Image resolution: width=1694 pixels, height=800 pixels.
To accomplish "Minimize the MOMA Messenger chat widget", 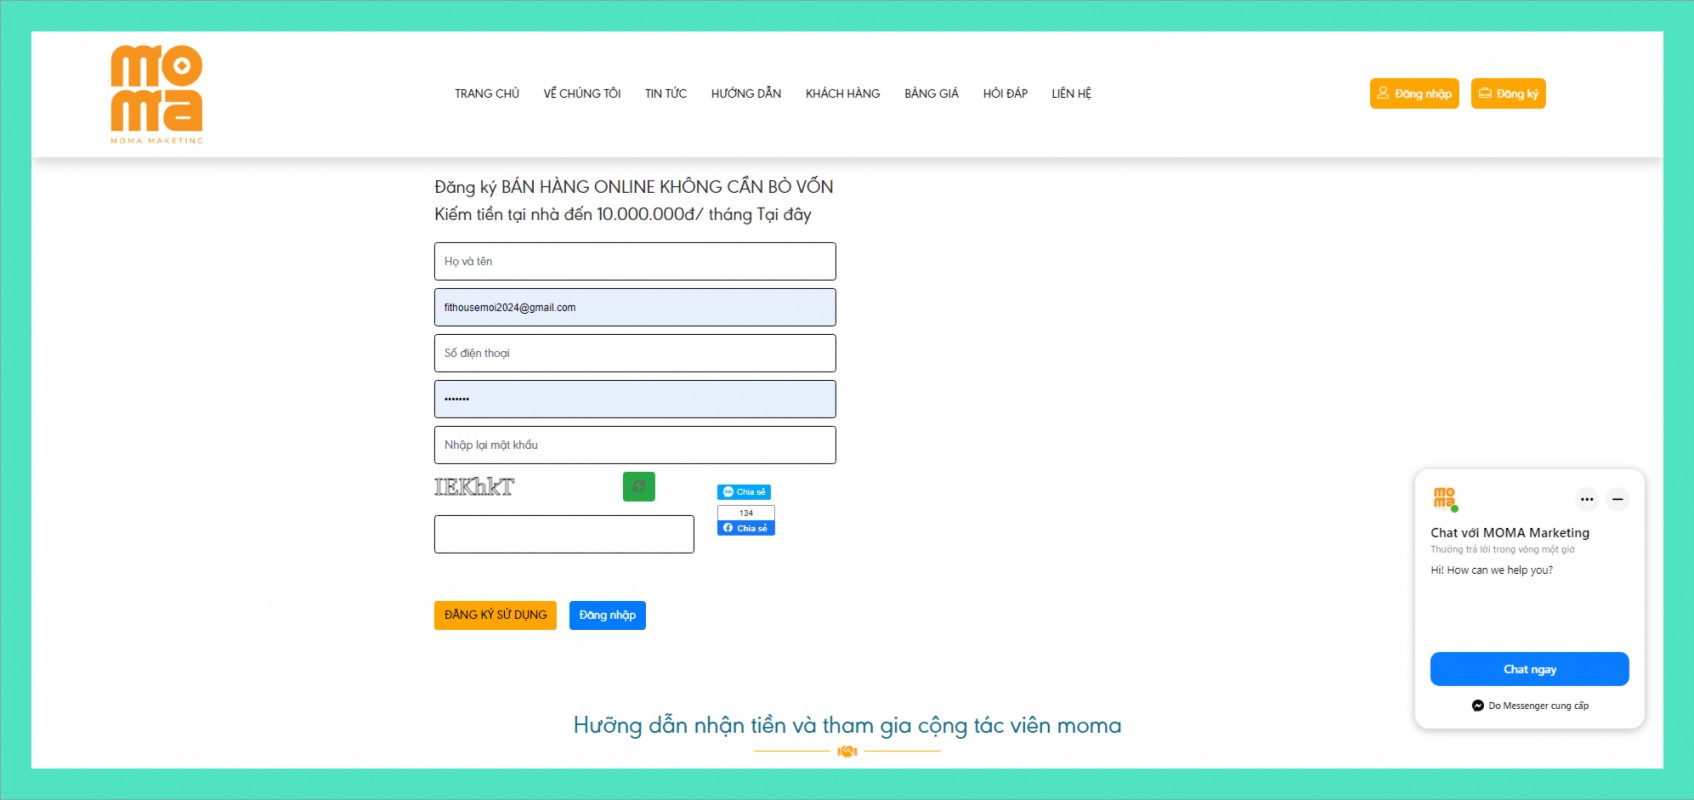I will [x=1617, y=499].
